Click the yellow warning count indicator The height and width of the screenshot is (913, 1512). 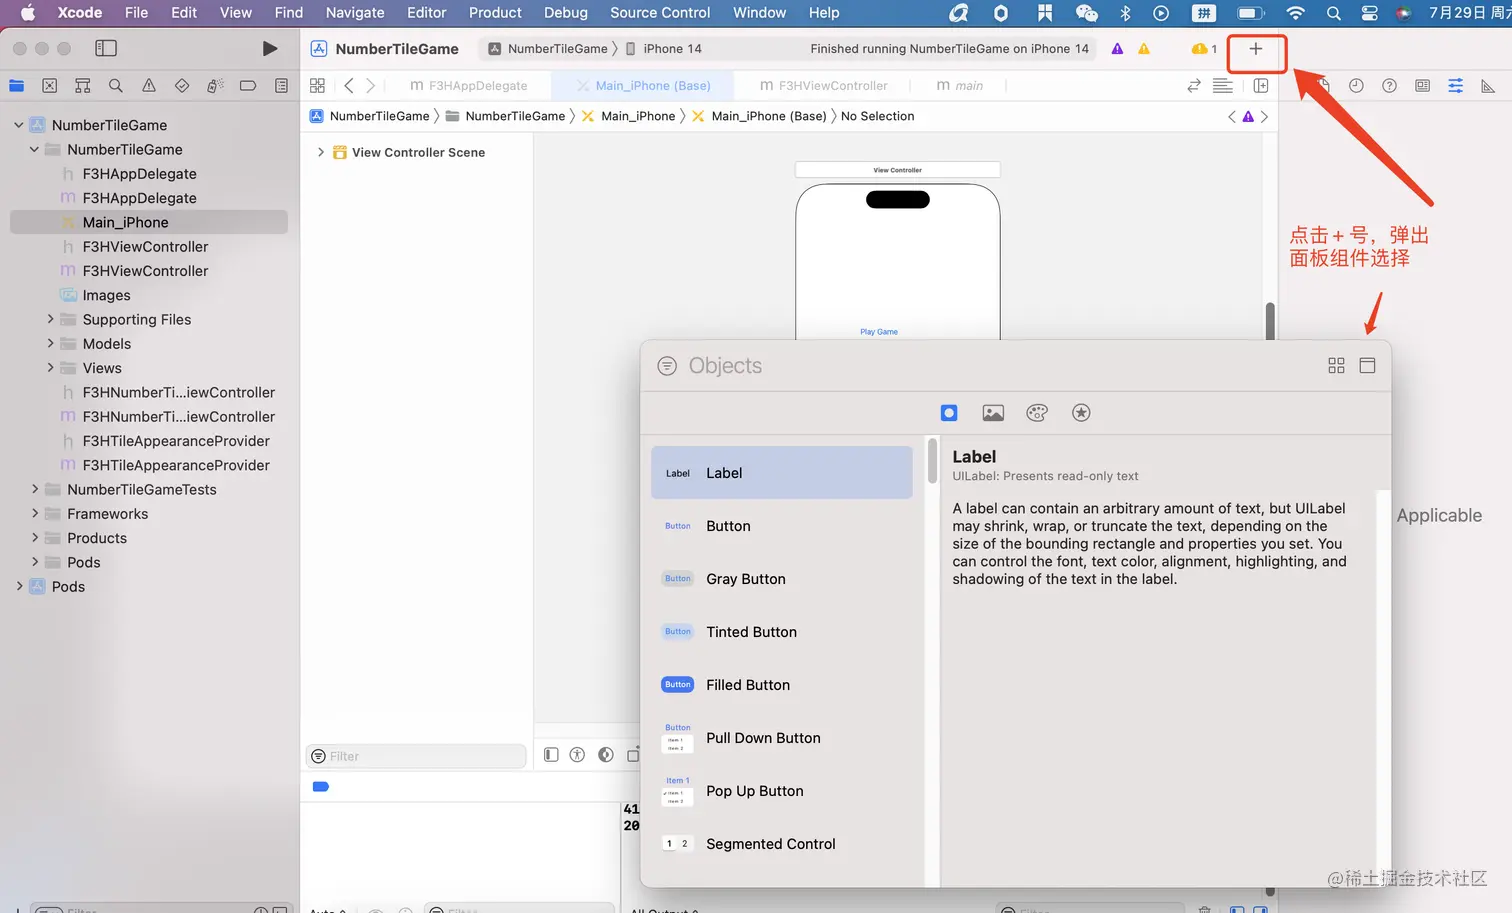(x=1204, y=49)
